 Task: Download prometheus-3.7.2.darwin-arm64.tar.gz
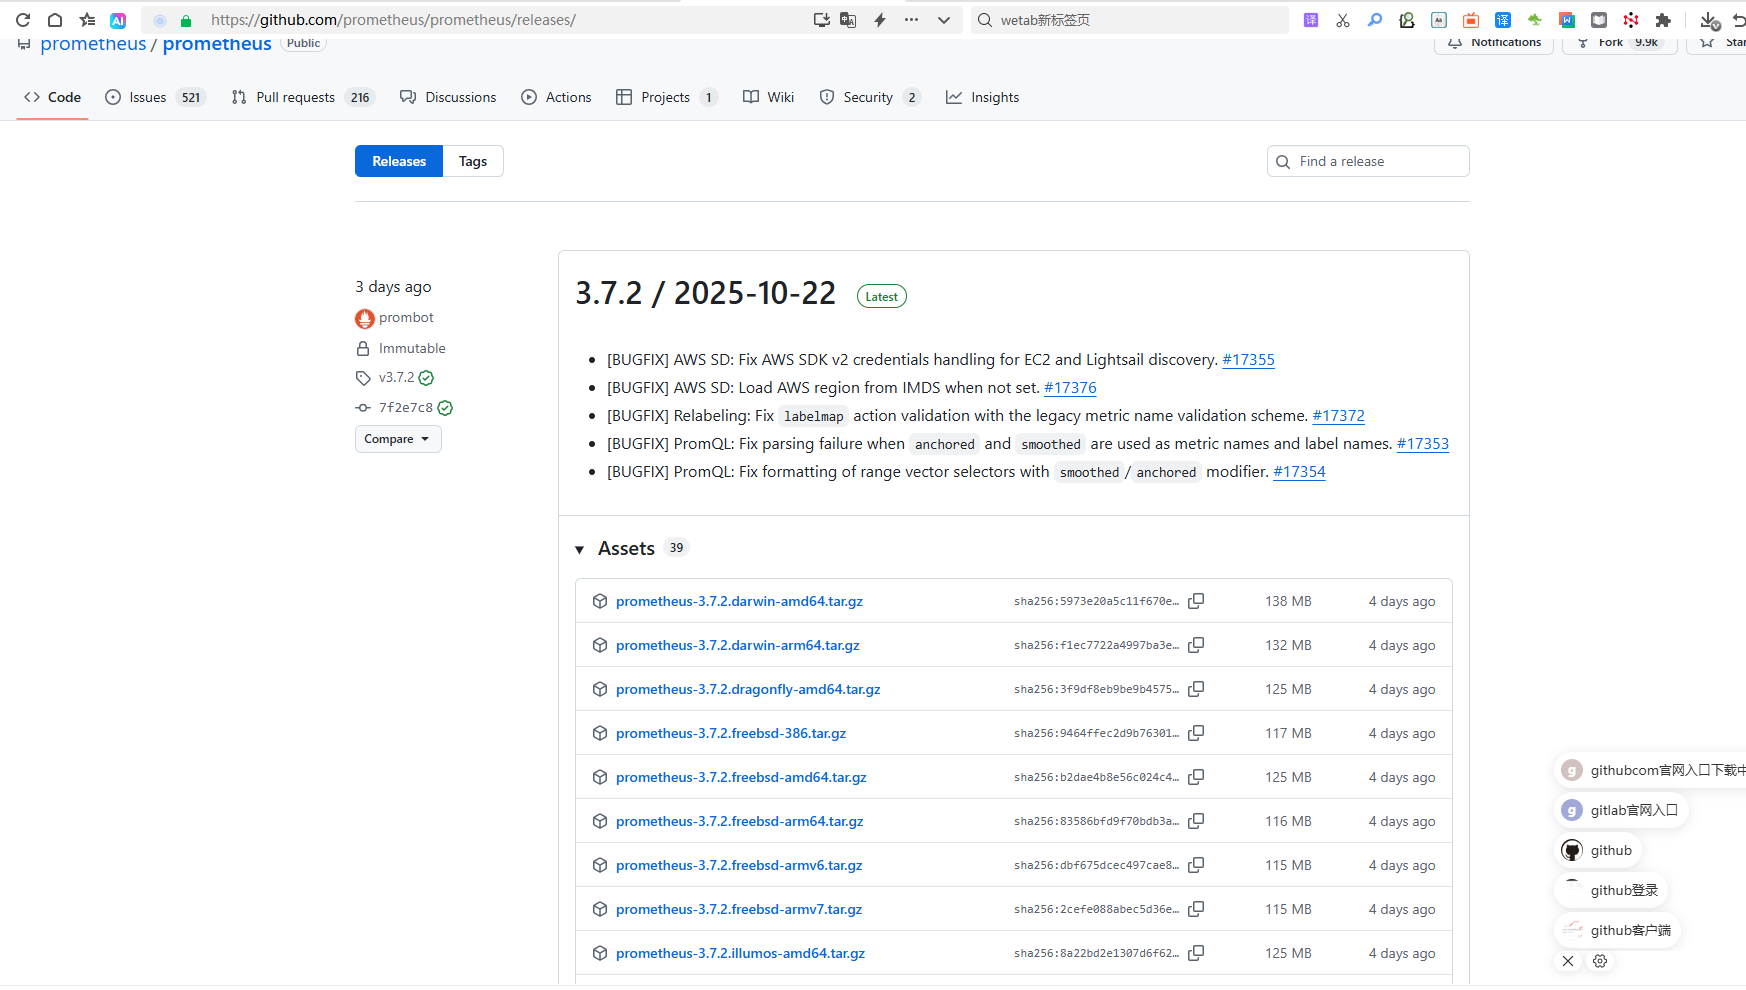pos(738,645)
